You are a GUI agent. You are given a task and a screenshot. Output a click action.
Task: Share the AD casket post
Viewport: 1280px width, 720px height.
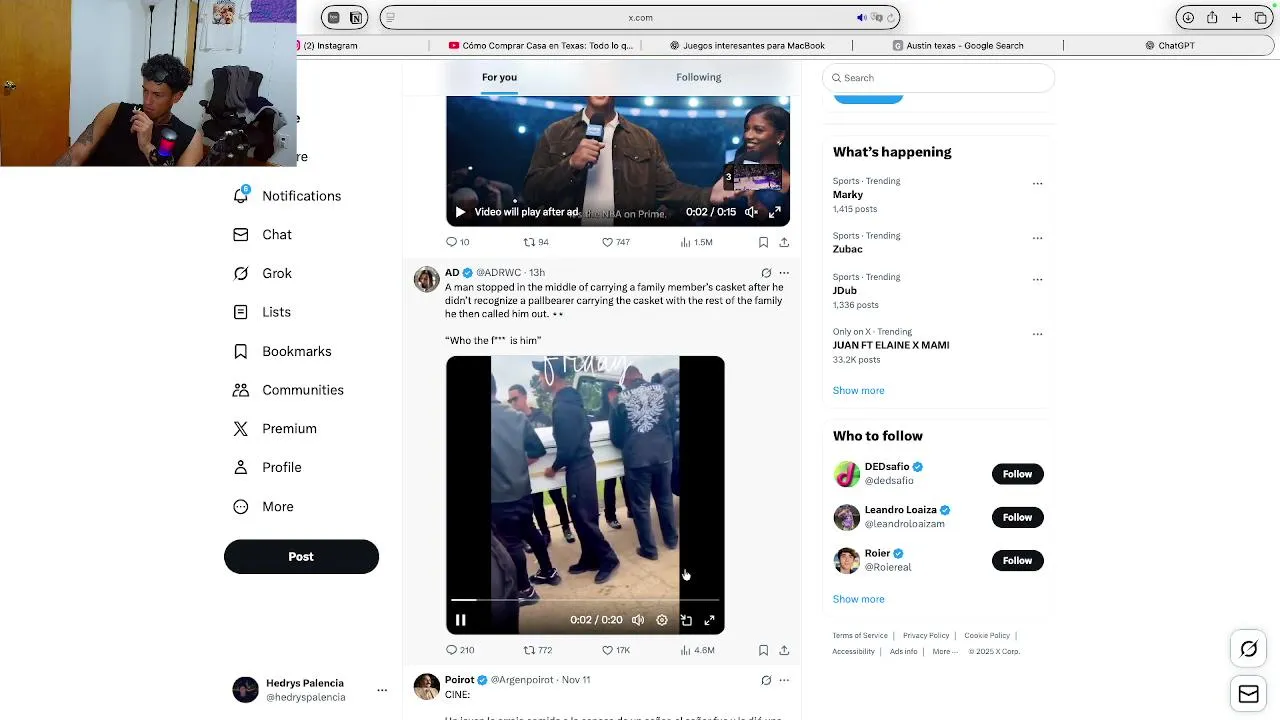click(x=784, y=650)
